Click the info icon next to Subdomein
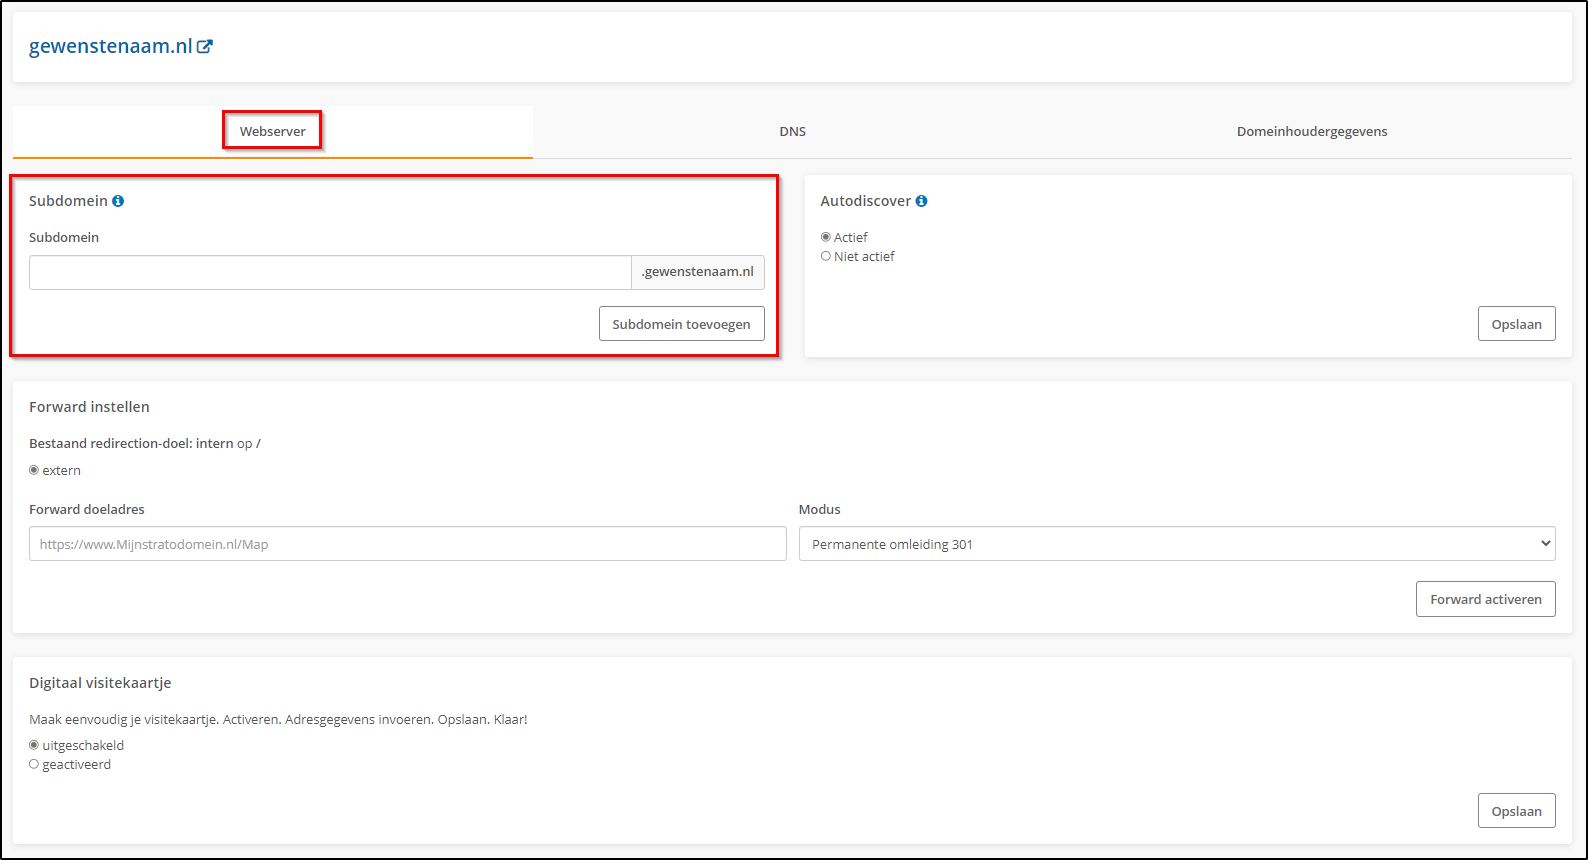The image size is (1588, 860). click(118, 201)
